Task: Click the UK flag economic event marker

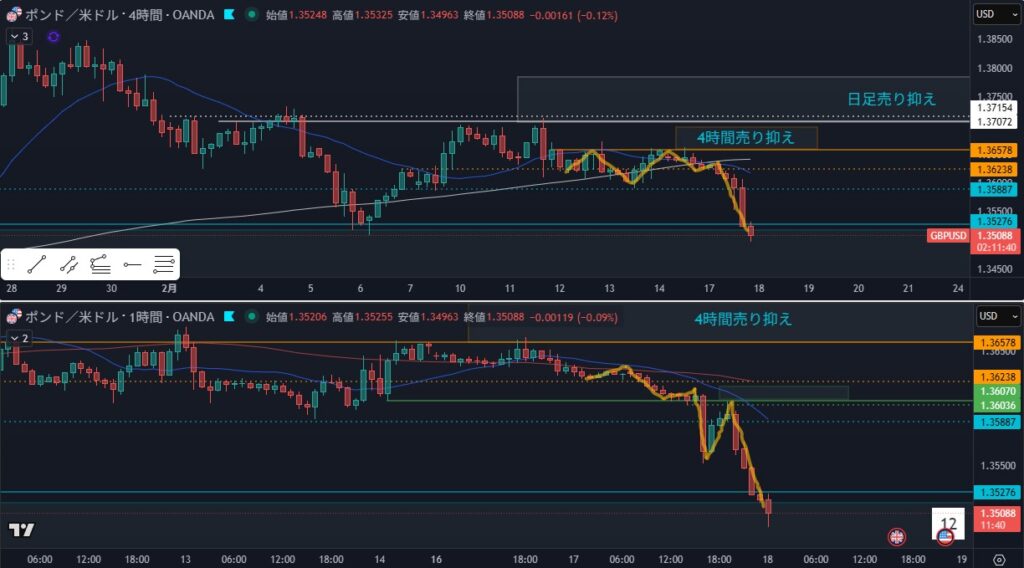Action: pos(897,536)
